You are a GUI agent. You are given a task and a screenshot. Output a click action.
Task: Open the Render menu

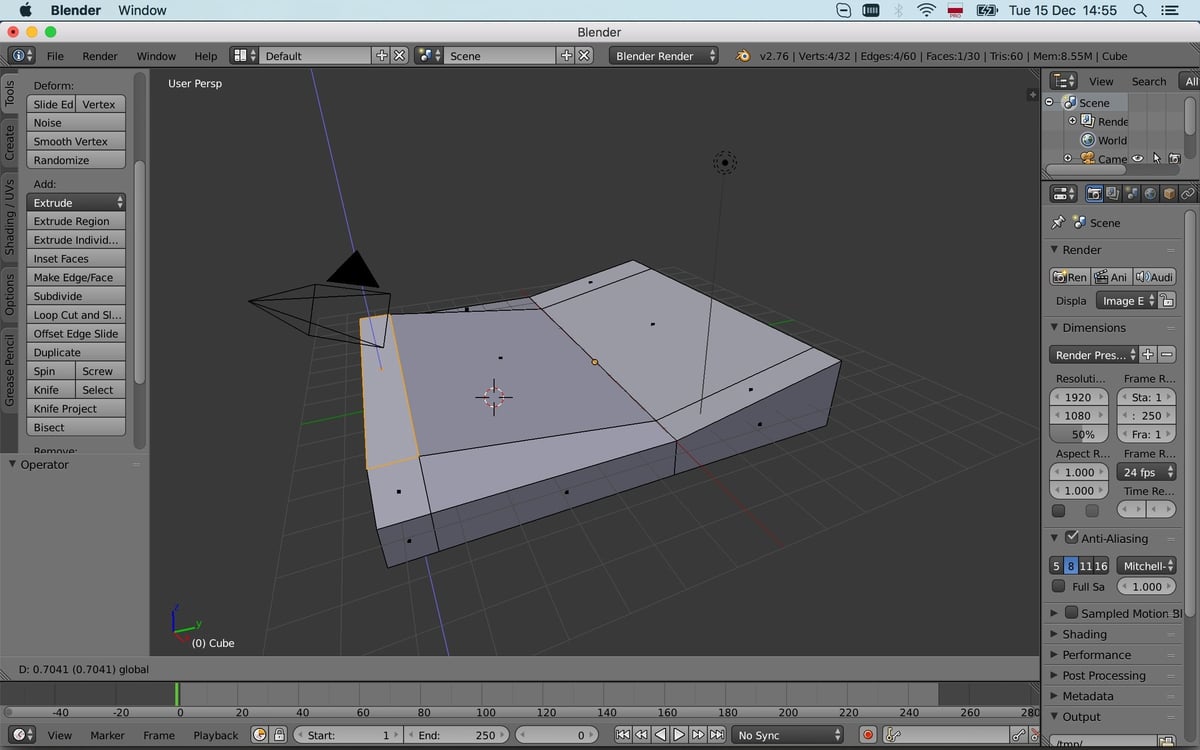[99, 56]
